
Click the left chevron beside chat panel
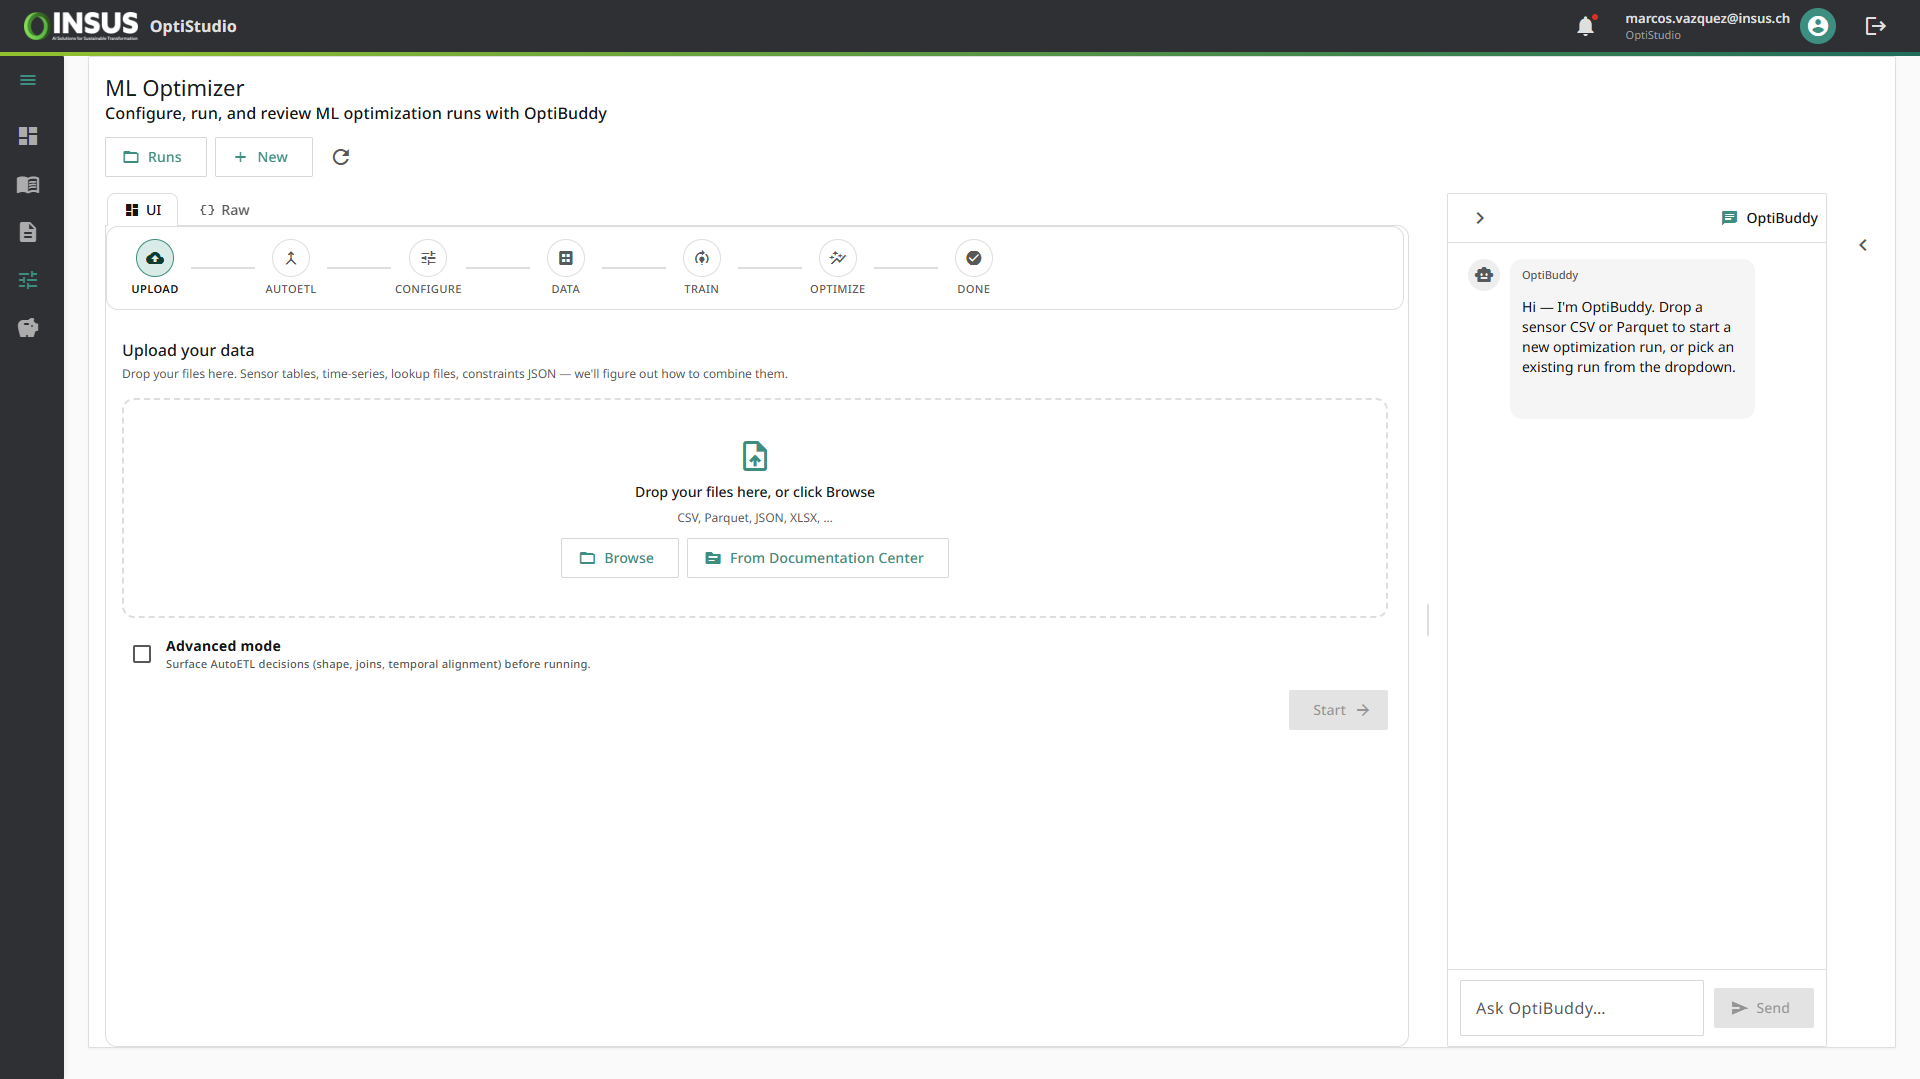(1863, 245)
